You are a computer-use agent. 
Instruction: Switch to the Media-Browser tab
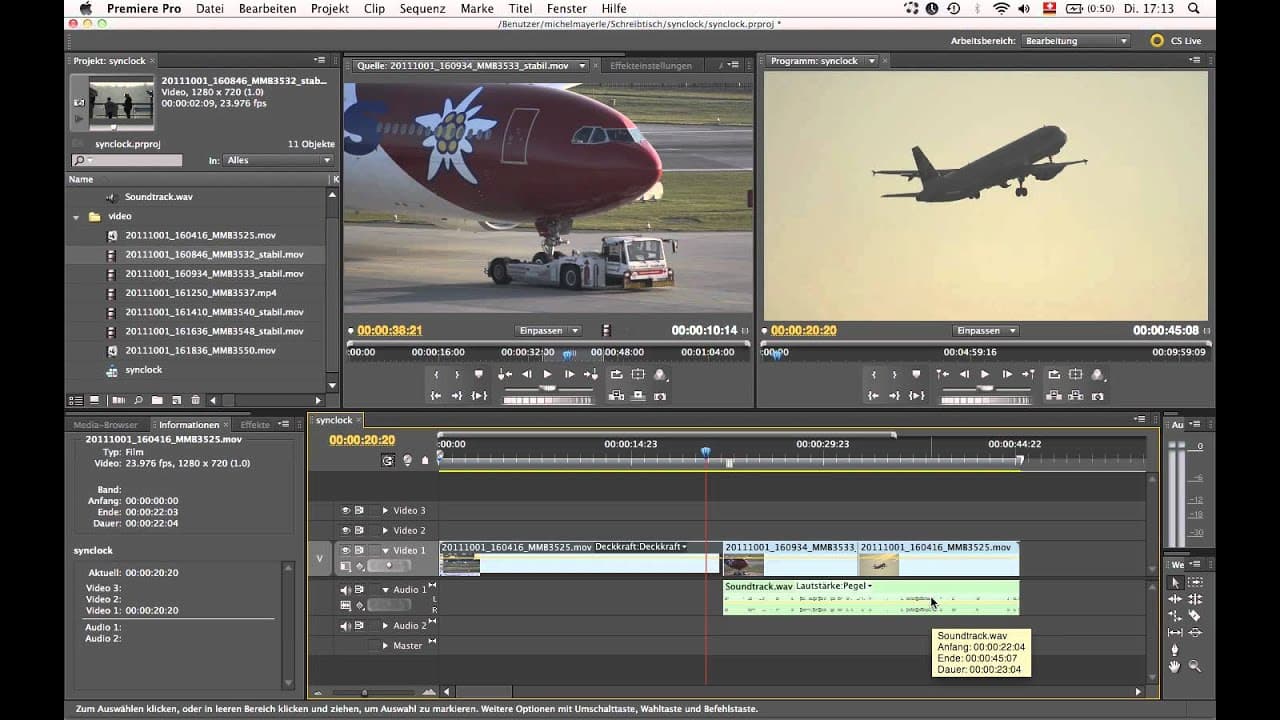105,425
